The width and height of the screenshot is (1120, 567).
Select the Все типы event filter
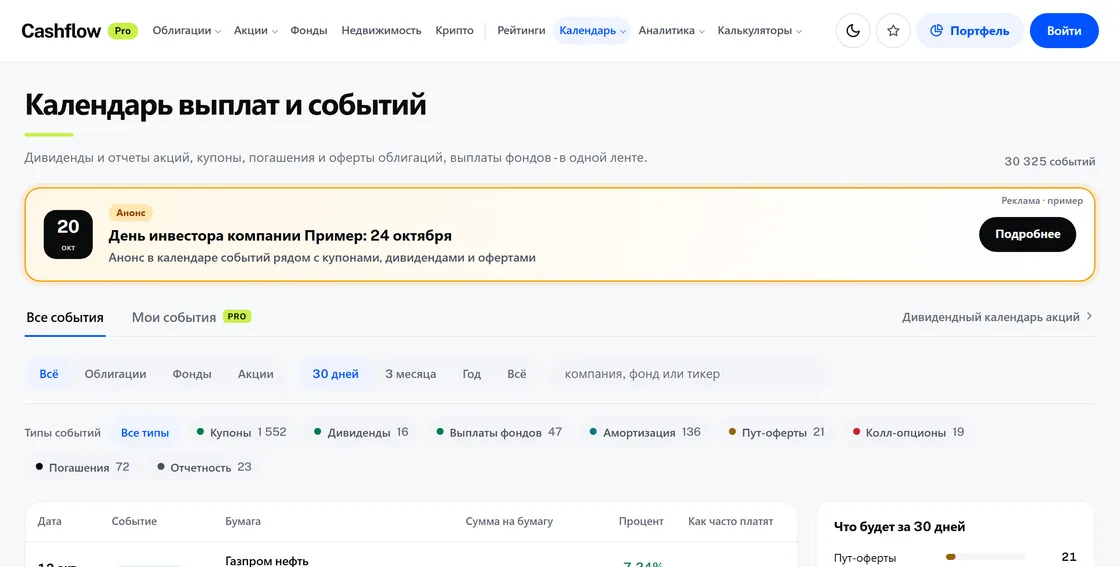[145, 433]
